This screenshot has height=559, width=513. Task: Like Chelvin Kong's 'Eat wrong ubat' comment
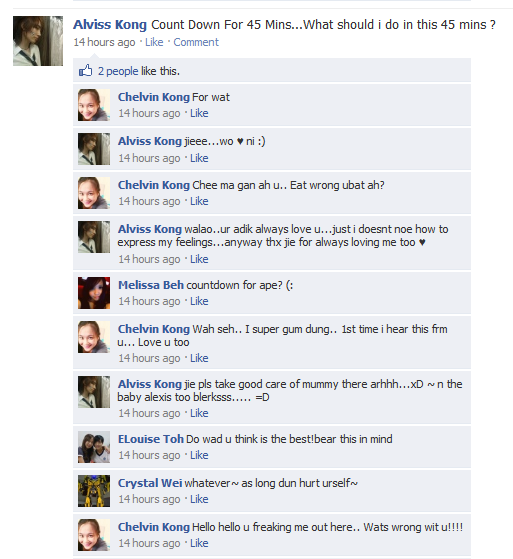(x=199, y=201)
